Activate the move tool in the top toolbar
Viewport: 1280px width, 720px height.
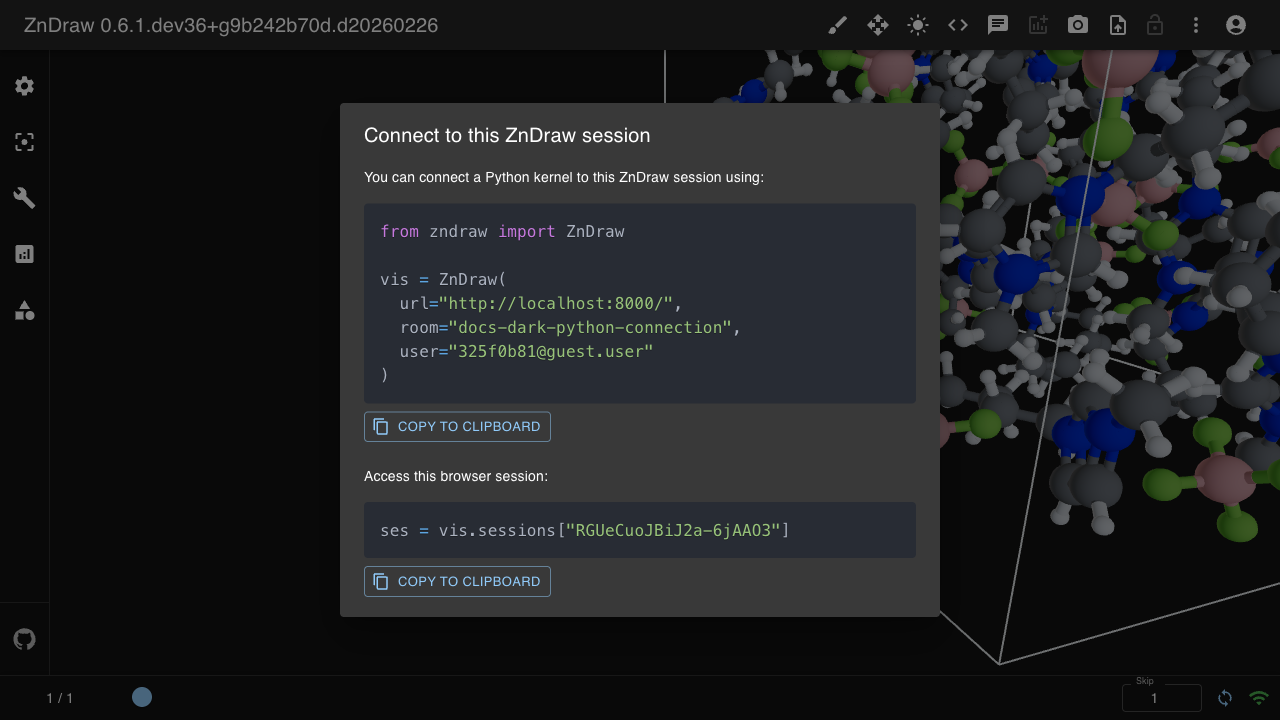tap(877, 25)
